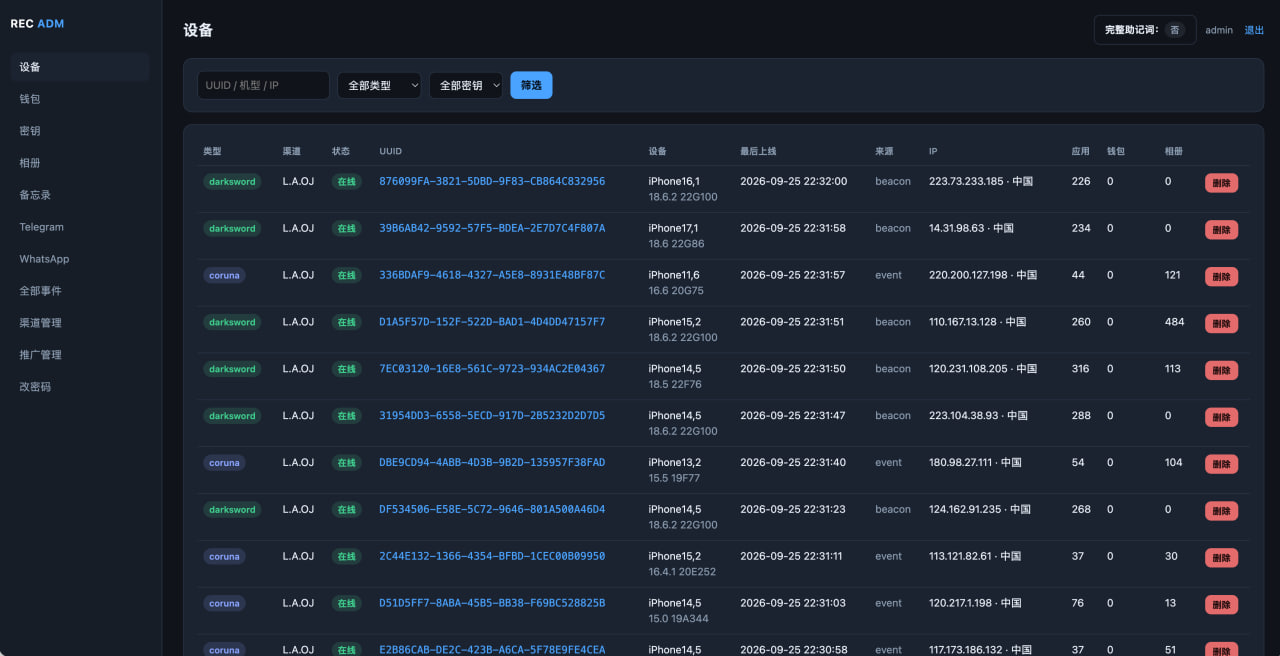Open 备忘录 in the sidebar

click(80, 195)
